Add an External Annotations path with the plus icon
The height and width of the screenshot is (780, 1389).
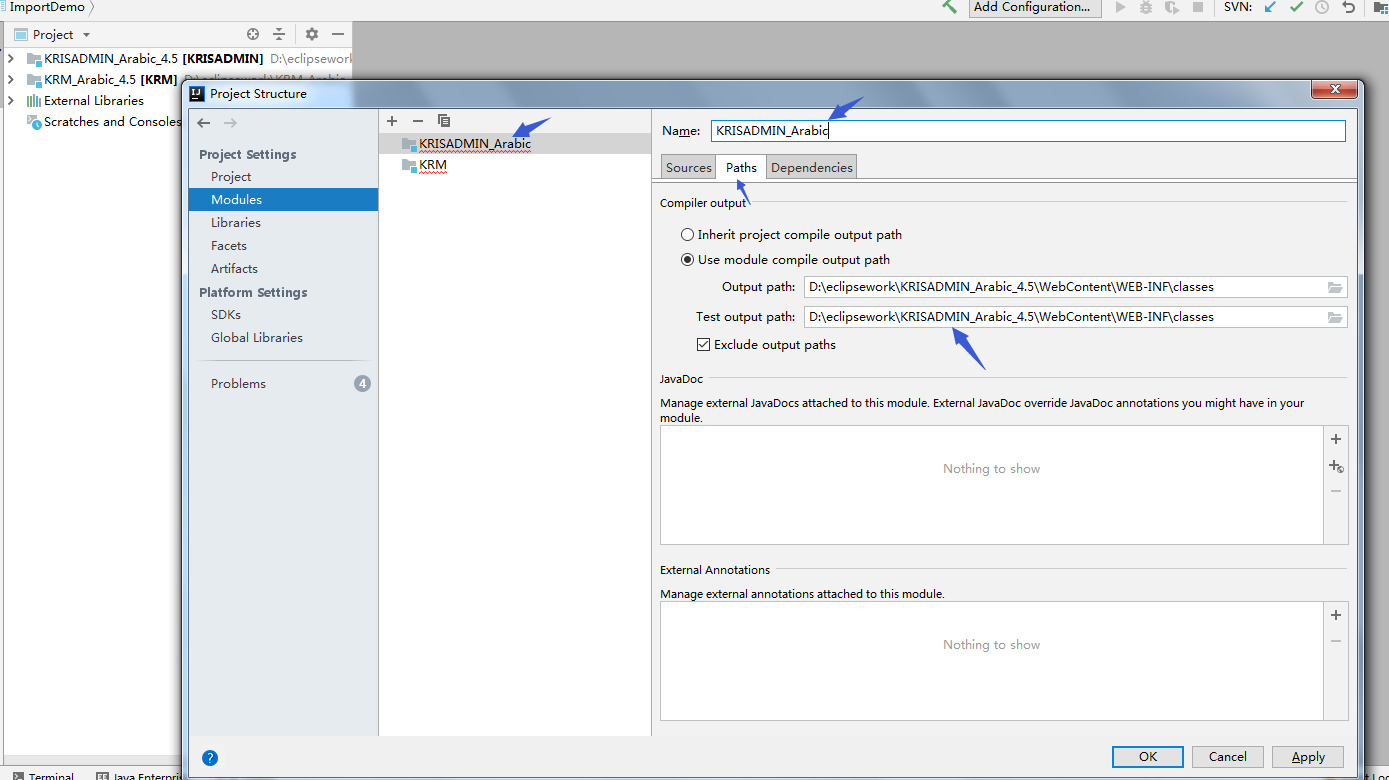tap(1336, 615)
